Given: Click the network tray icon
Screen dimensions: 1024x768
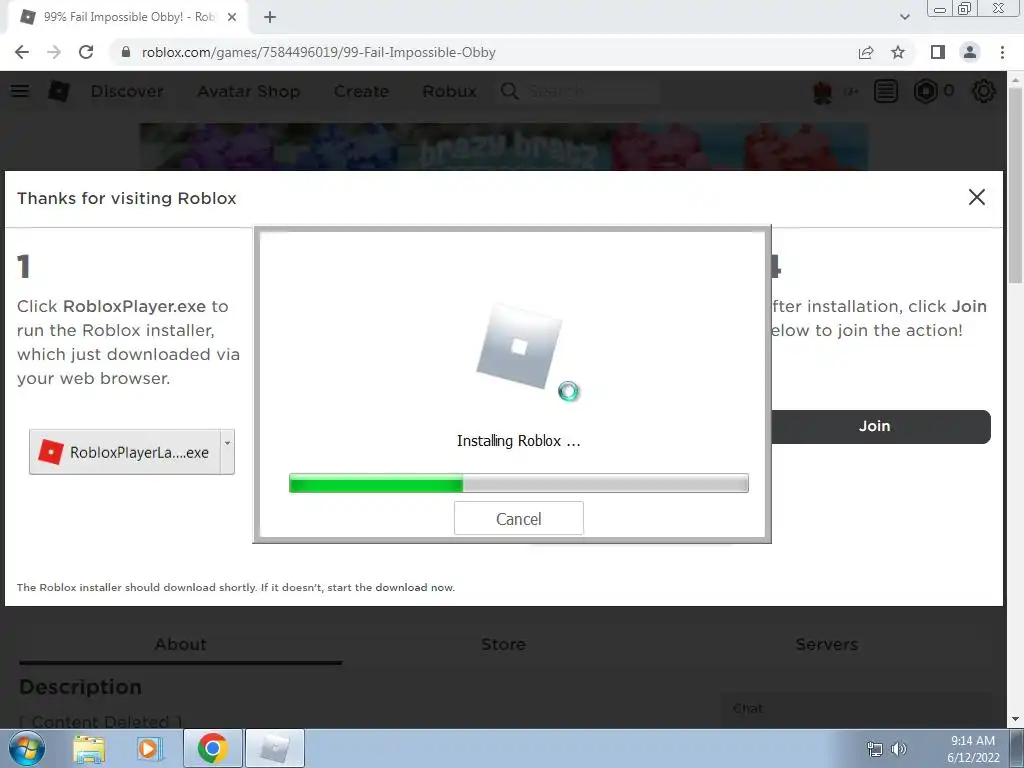Looking at the screenshot, I should [874, 749].
